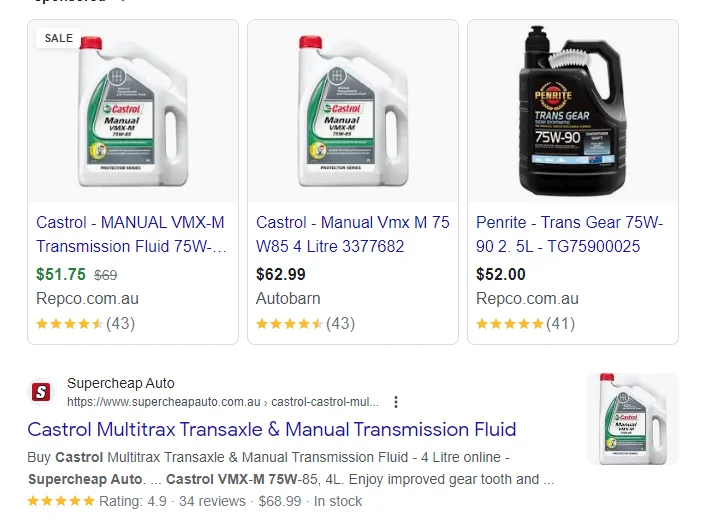
Task: Open Castrol Multitrax Transaxle & Manual Transmission Fluid result
Action: (x=271, y=430)
